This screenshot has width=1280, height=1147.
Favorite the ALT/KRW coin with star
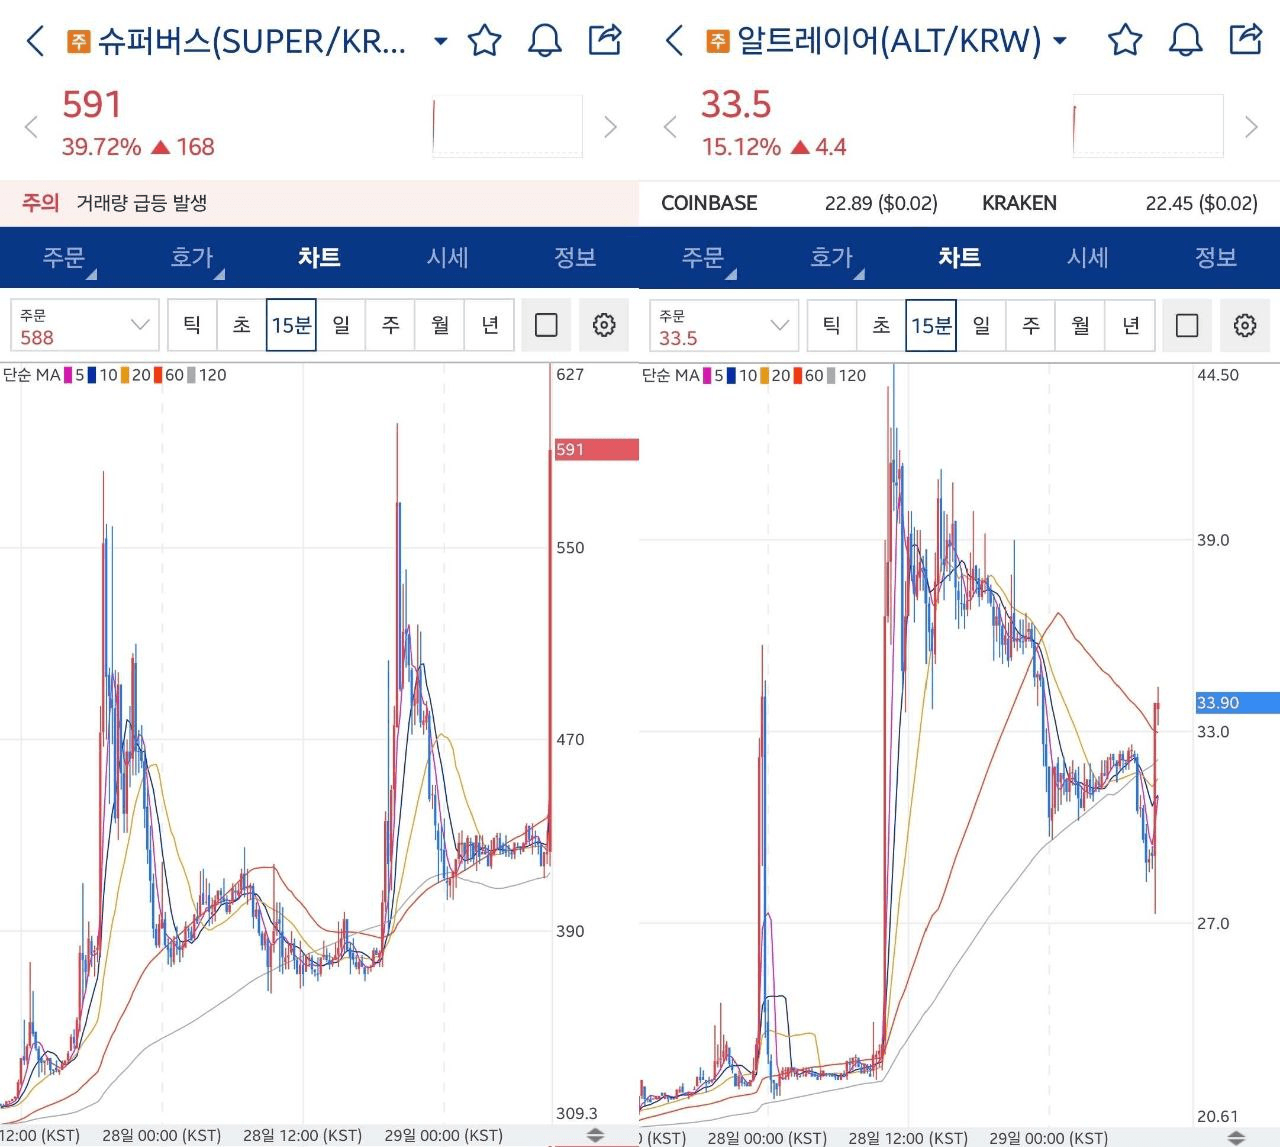click(x=1125, y=41)
